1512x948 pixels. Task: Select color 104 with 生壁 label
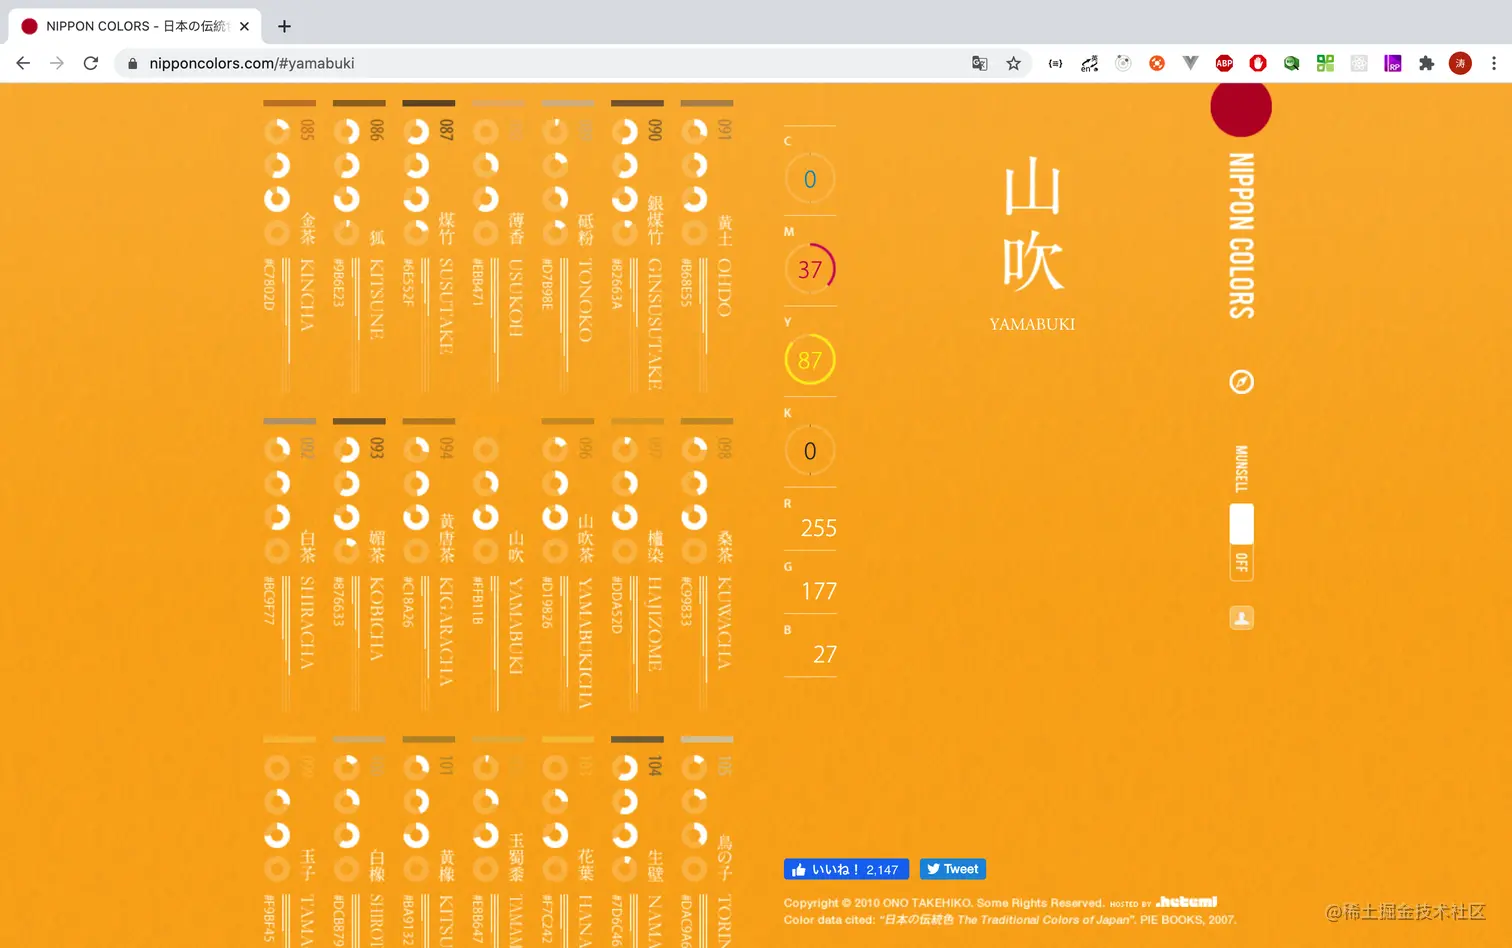[x=638, y=842]
